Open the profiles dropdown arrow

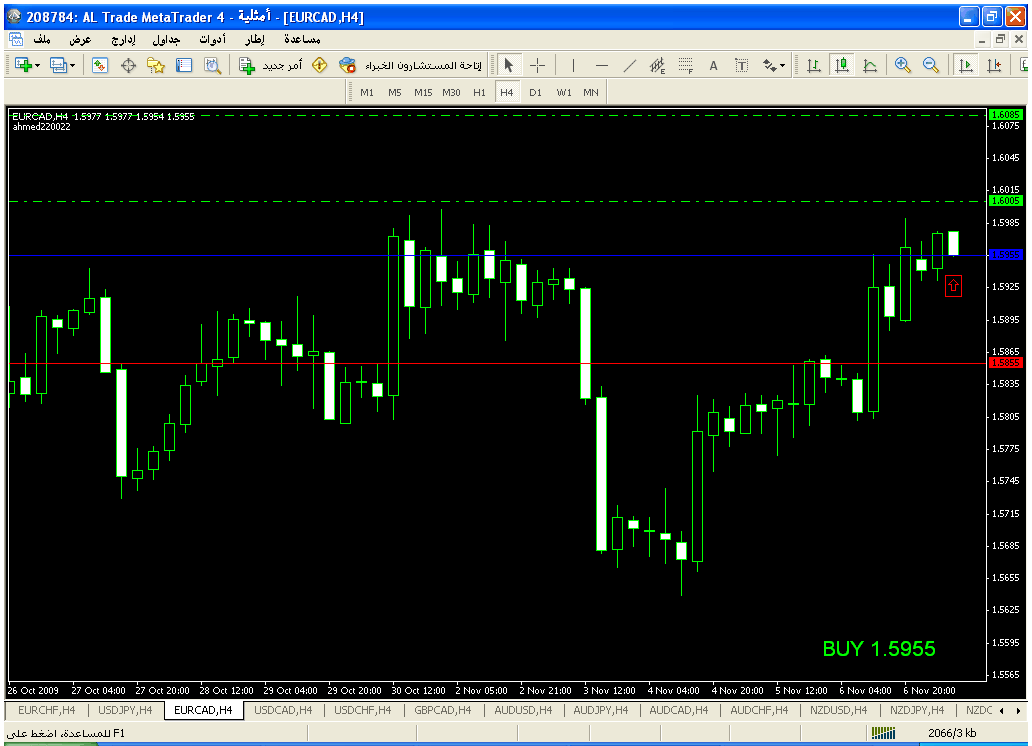(x=72, y=65)
